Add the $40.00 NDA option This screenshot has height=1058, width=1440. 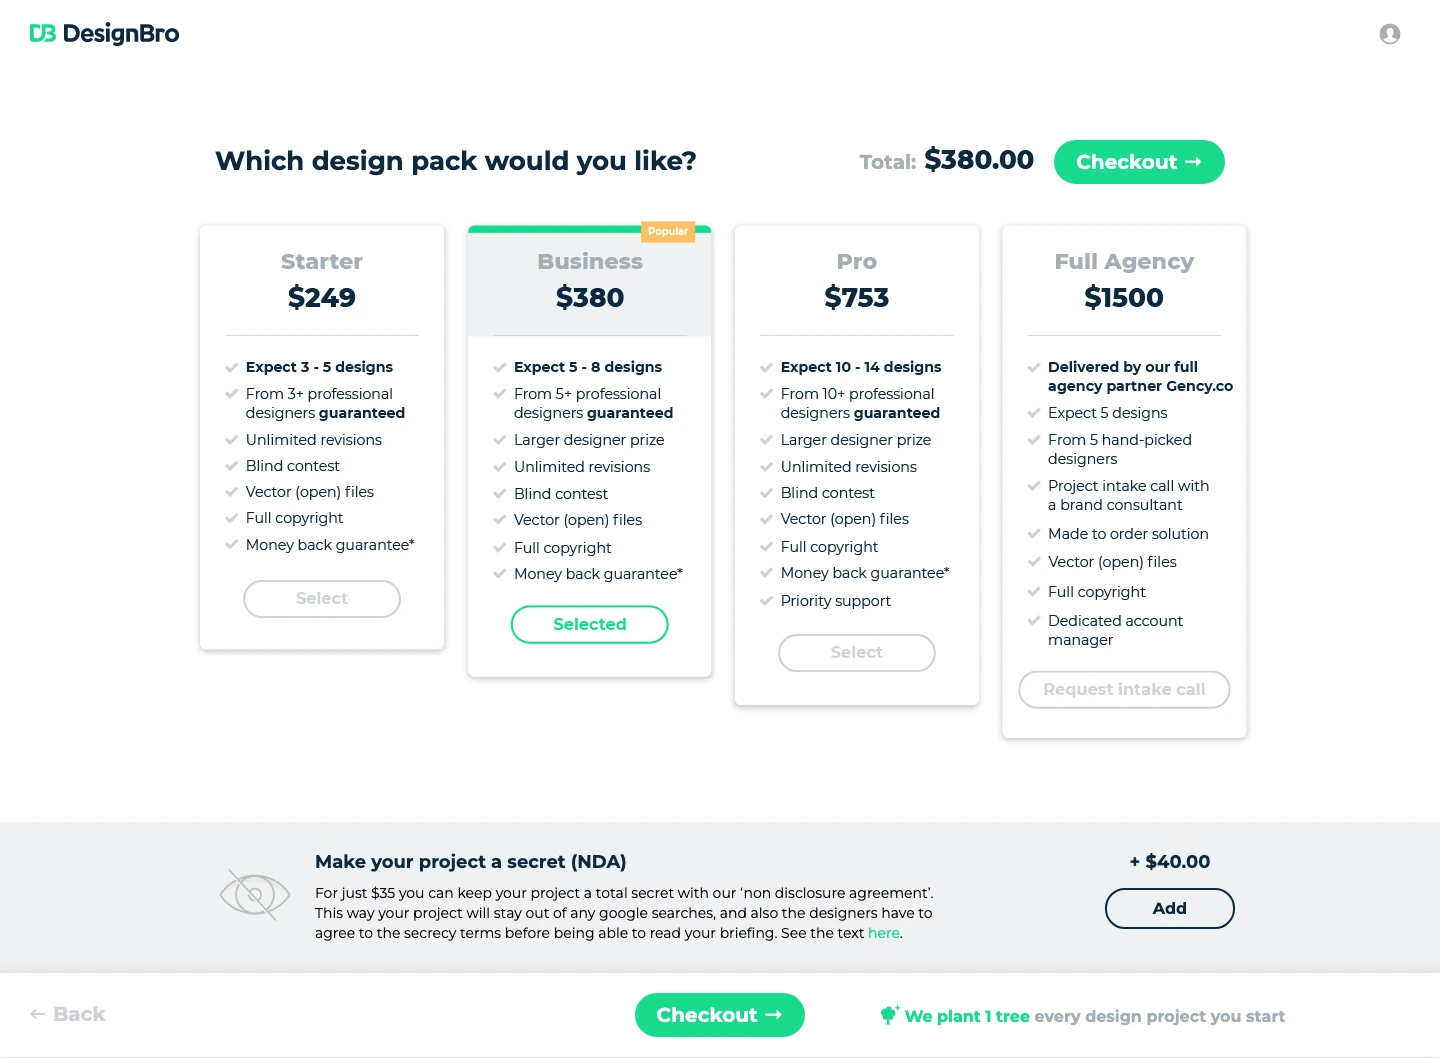click(x=1169, y=908)
